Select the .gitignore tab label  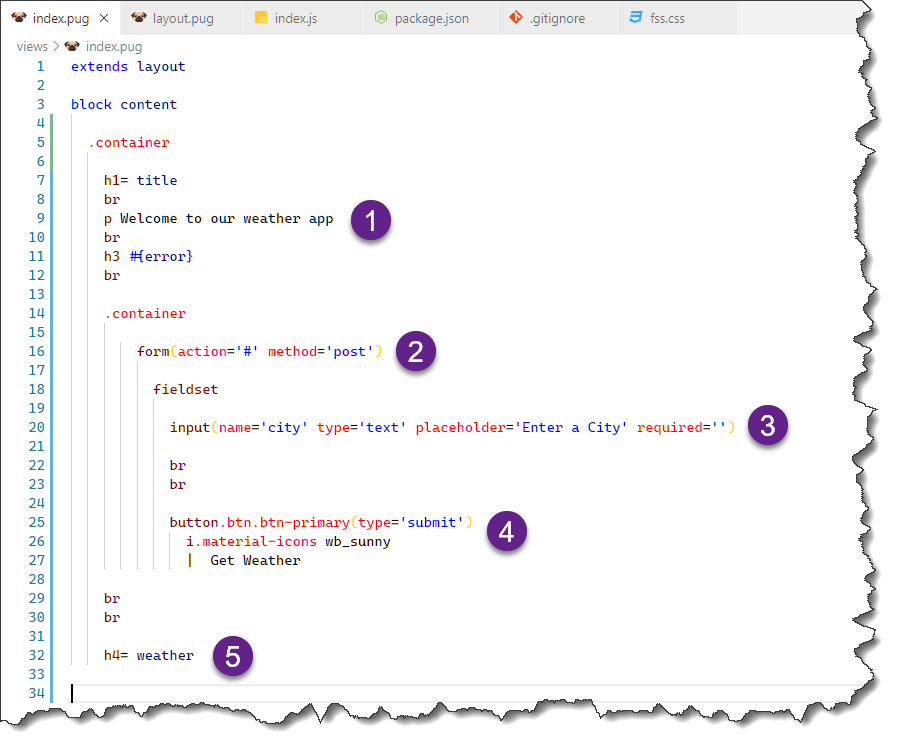point(557,18)
